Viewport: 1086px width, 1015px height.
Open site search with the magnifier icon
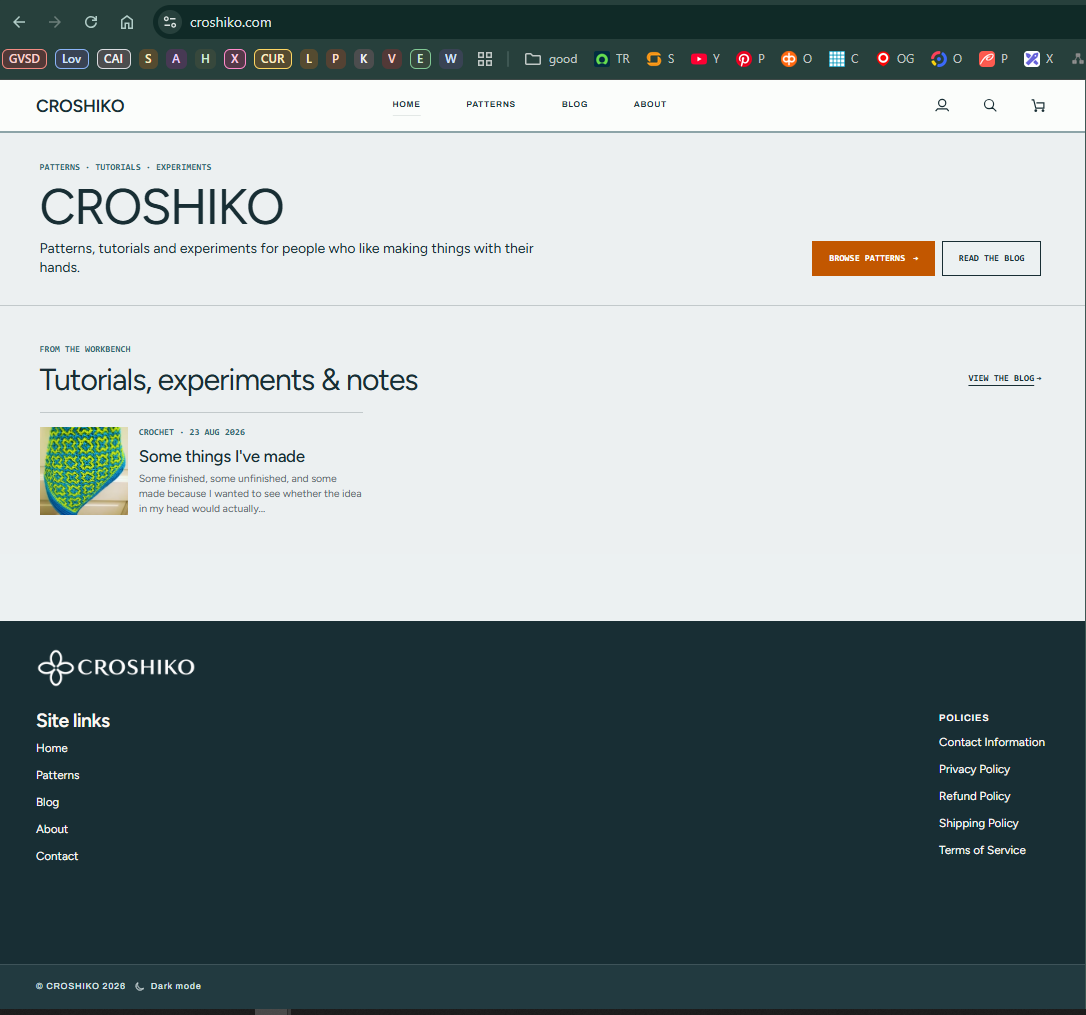click(x=990, y=105)
